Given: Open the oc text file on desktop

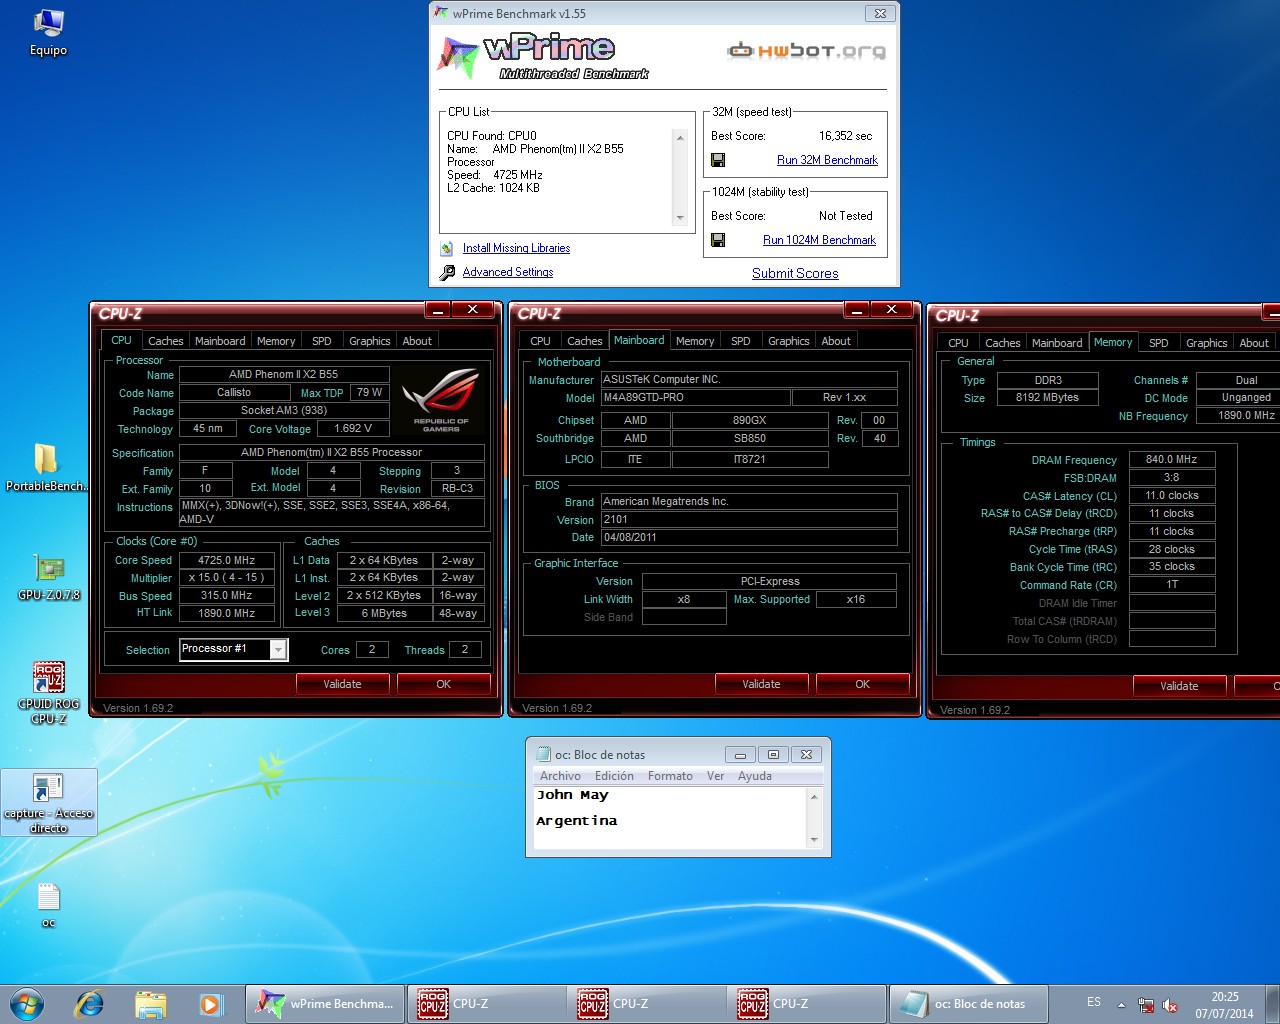Looking at the screenshot, I should point(48,904).
